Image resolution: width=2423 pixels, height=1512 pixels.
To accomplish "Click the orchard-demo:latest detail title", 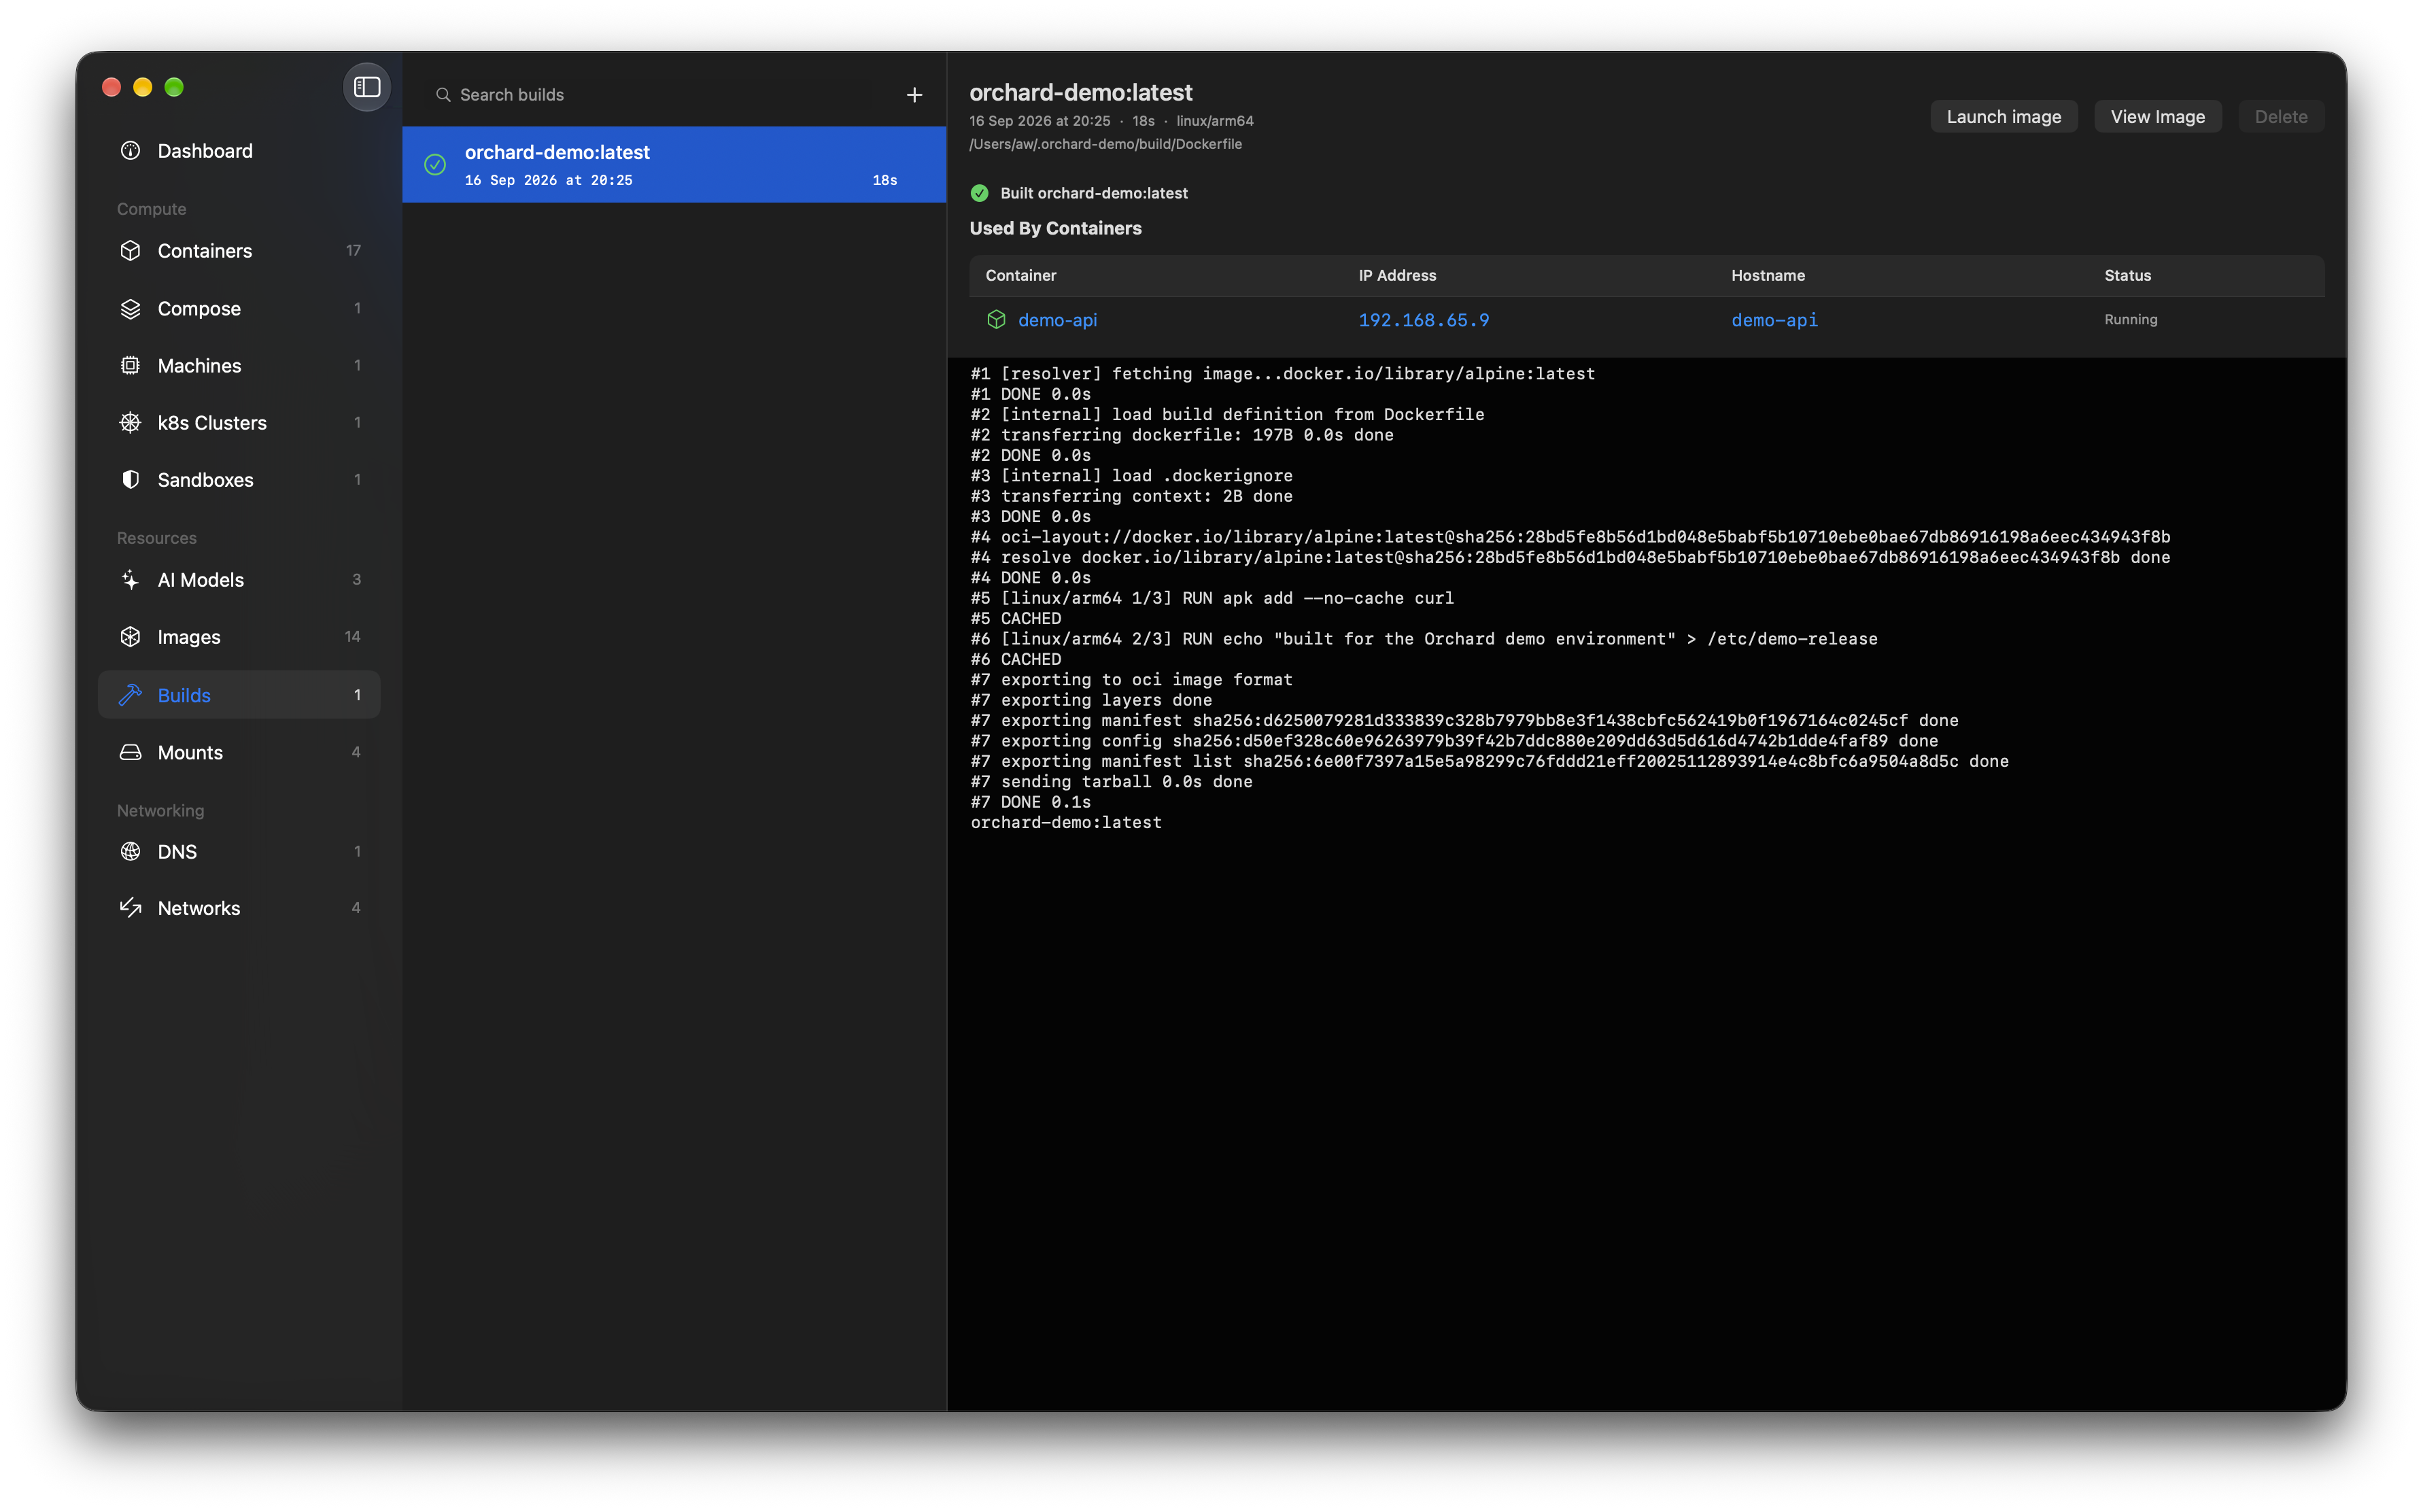I will 1080,92.
